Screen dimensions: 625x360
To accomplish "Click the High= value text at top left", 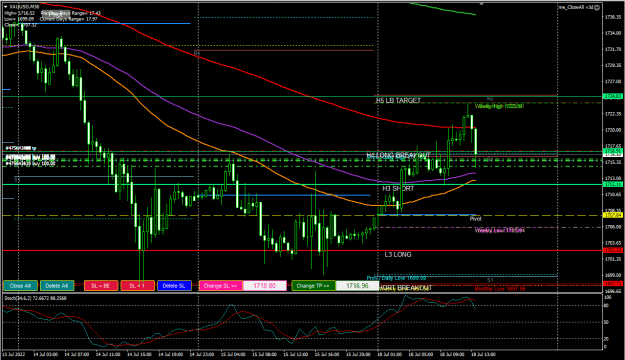I will [x=20, y=13].
